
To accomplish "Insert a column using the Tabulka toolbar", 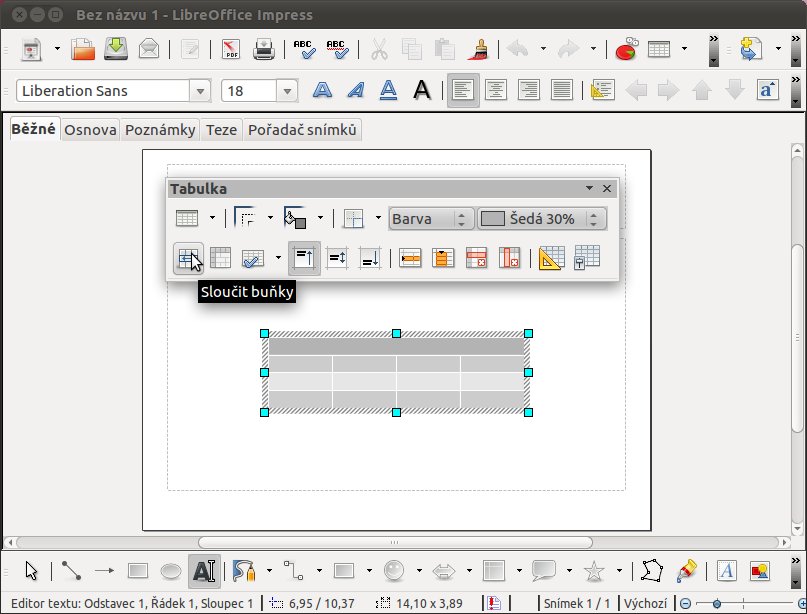I will (x=443, y=258).
